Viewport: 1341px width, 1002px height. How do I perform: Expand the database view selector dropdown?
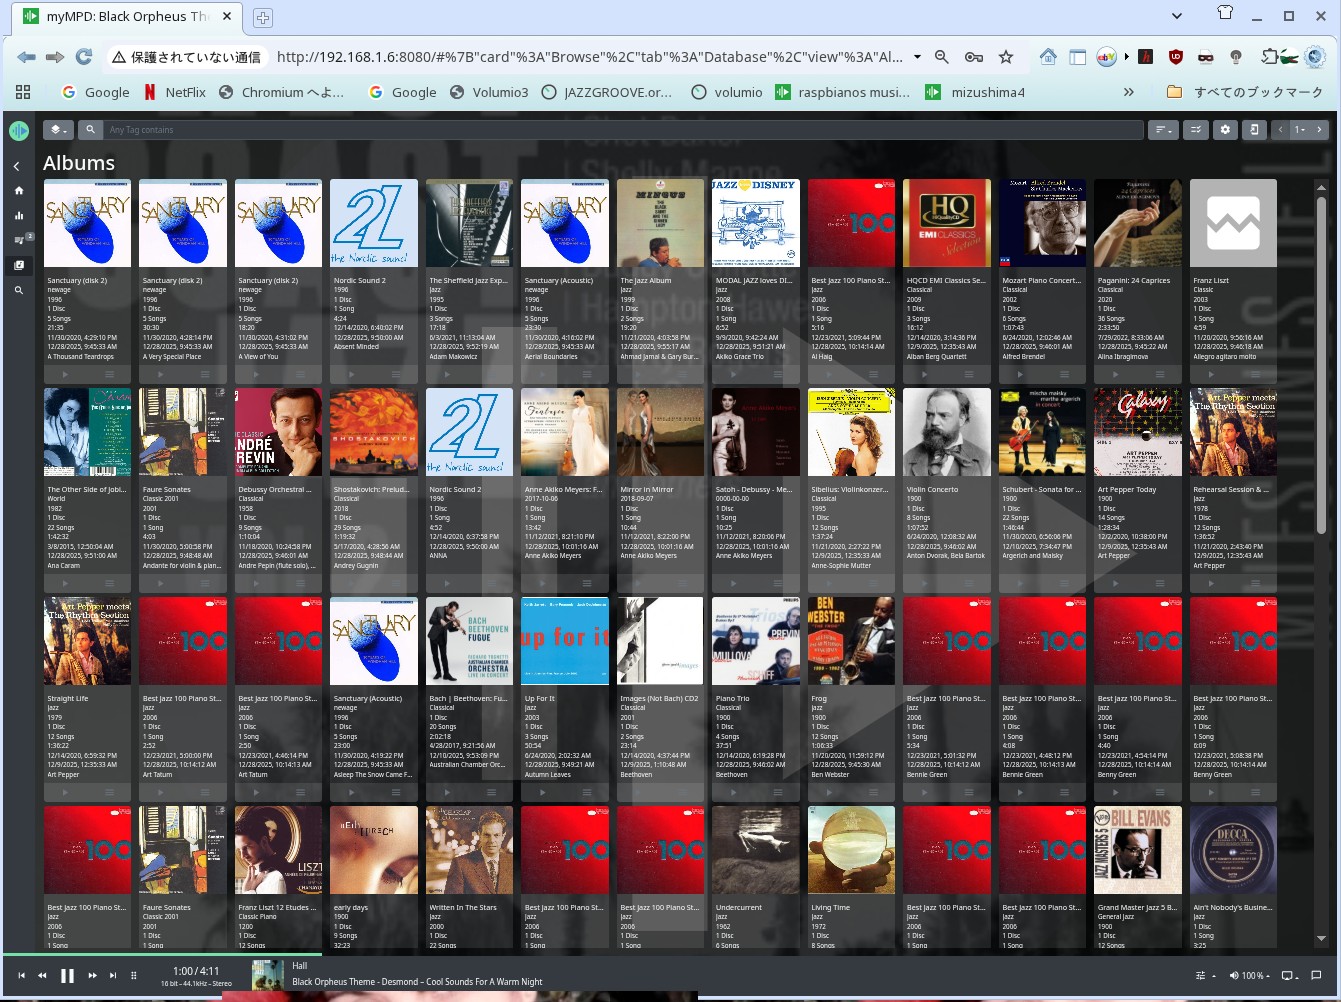[x=58, y=130]
